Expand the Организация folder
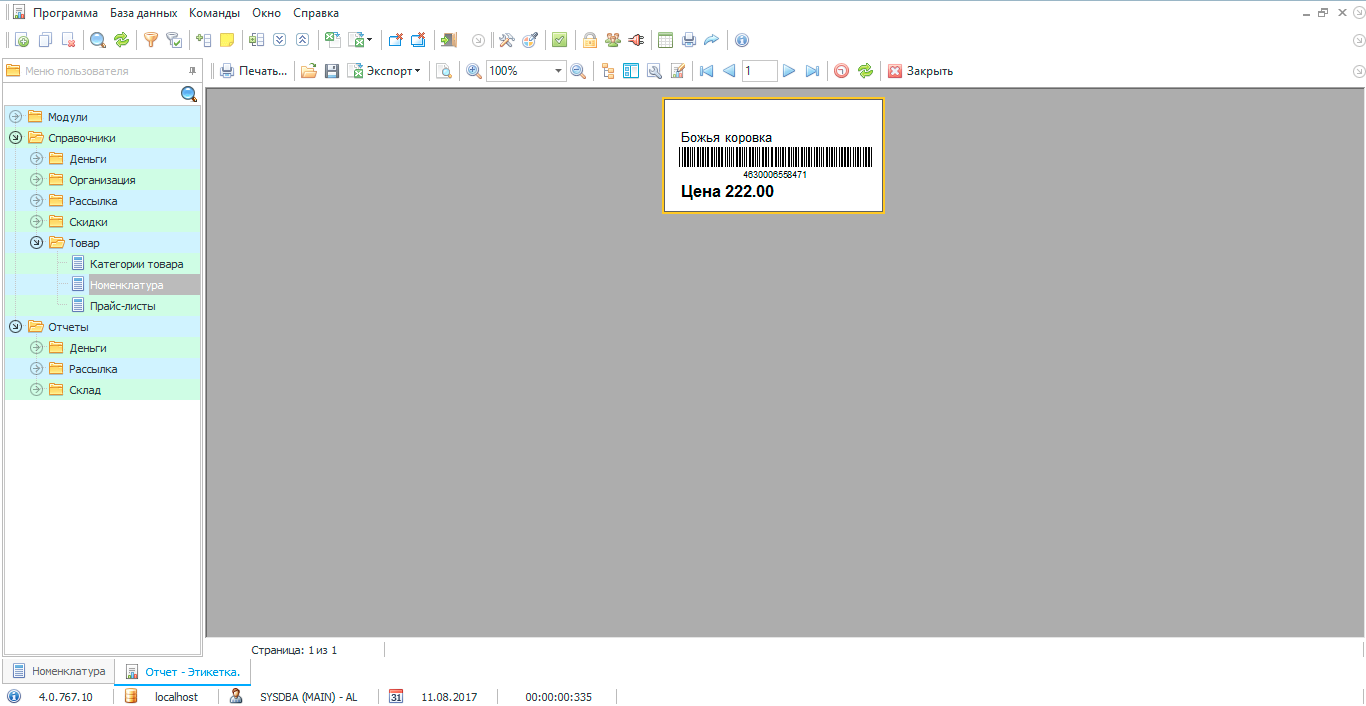1366x706 pixels. point(37,180)
